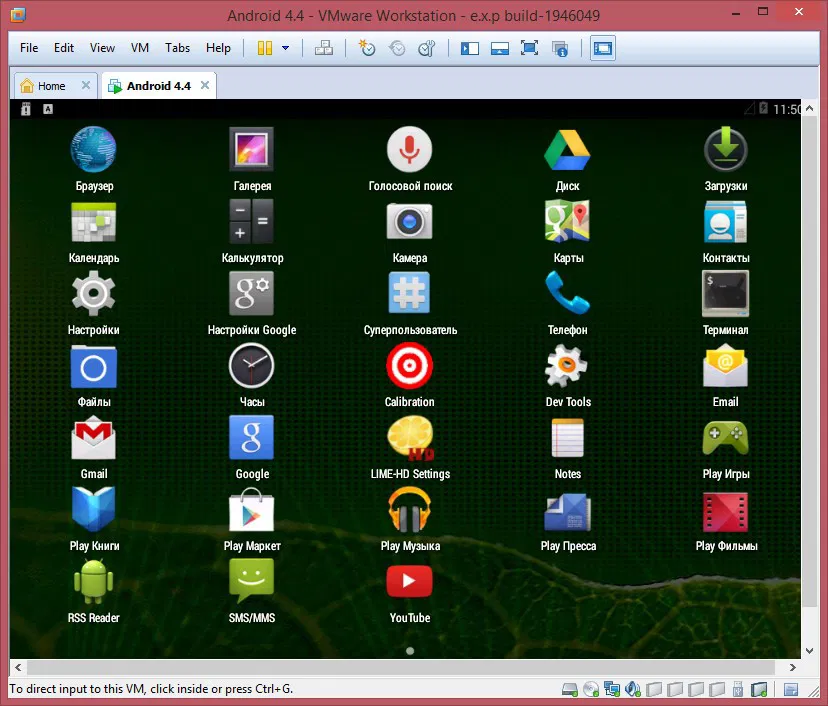Click the virtual hard disk status icon
This screenshot has height=706, width=828.
(x=568, y=689)
